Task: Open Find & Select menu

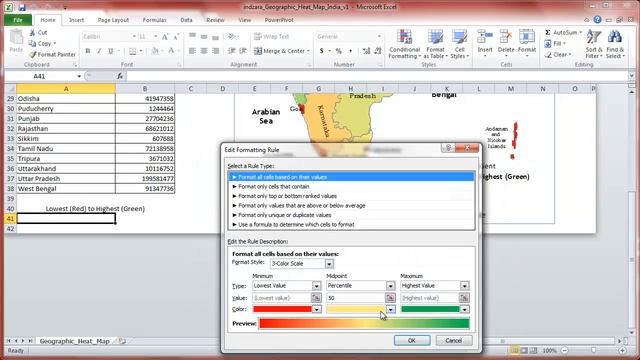Action: [x=615, y=44]
